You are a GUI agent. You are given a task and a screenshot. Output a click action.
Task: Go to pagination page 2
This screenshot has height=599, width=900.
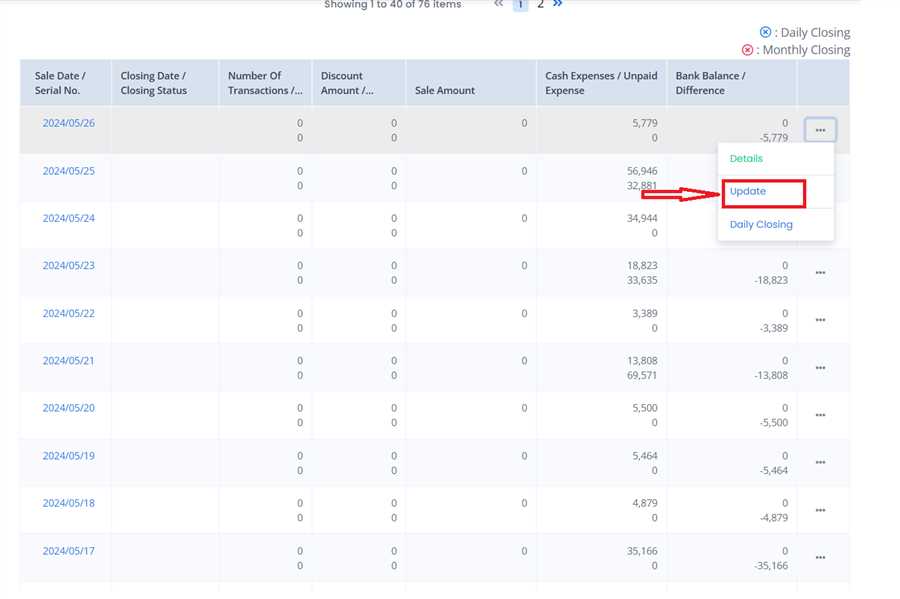pyautogui.click(x=540, y=4)
